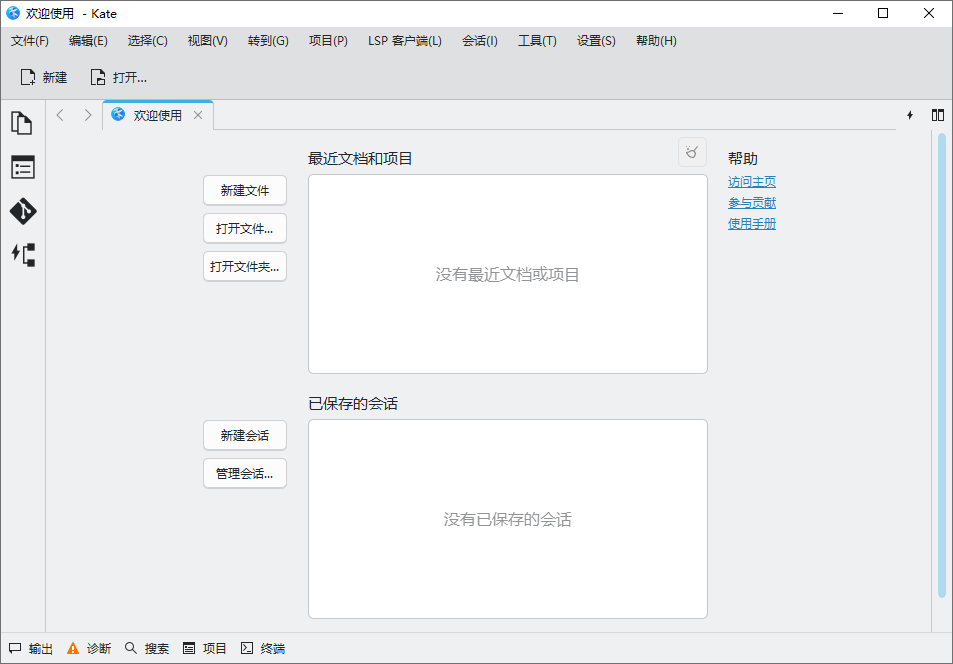Switch to the 欢迎使用 tab
The image size is (953, 664).
157,114
